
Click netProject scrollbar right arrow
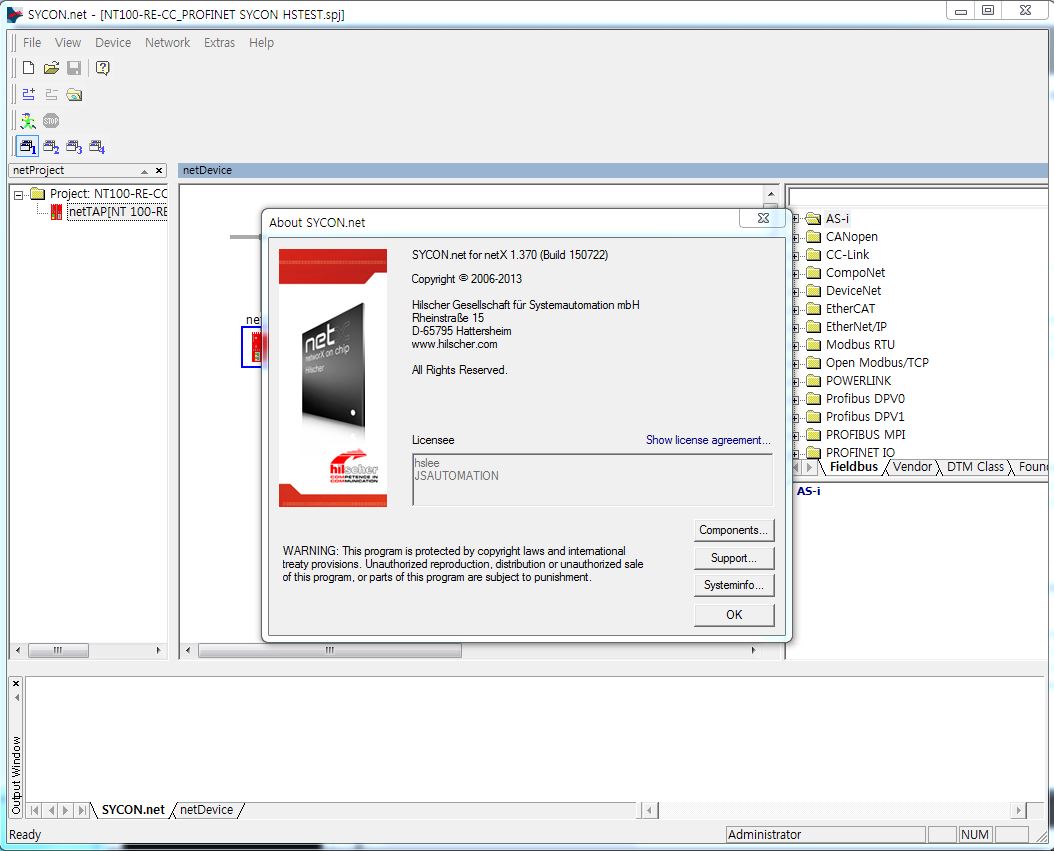158,651
